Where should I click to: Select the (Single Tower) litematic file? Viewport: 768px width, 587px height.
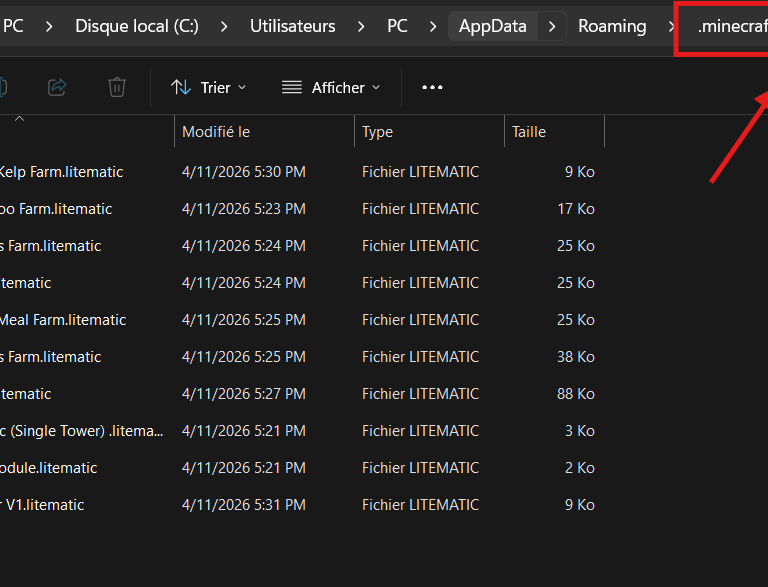80,431
